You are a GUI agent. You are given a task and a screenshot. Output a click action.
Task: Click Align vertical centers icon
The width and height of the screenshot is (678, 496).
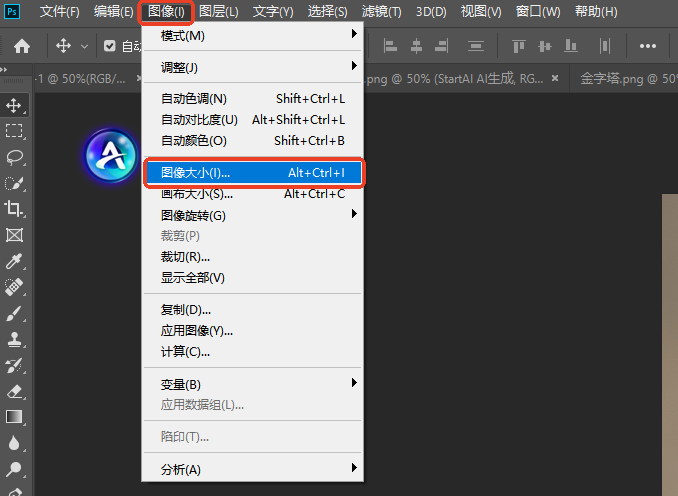(545, 46)
